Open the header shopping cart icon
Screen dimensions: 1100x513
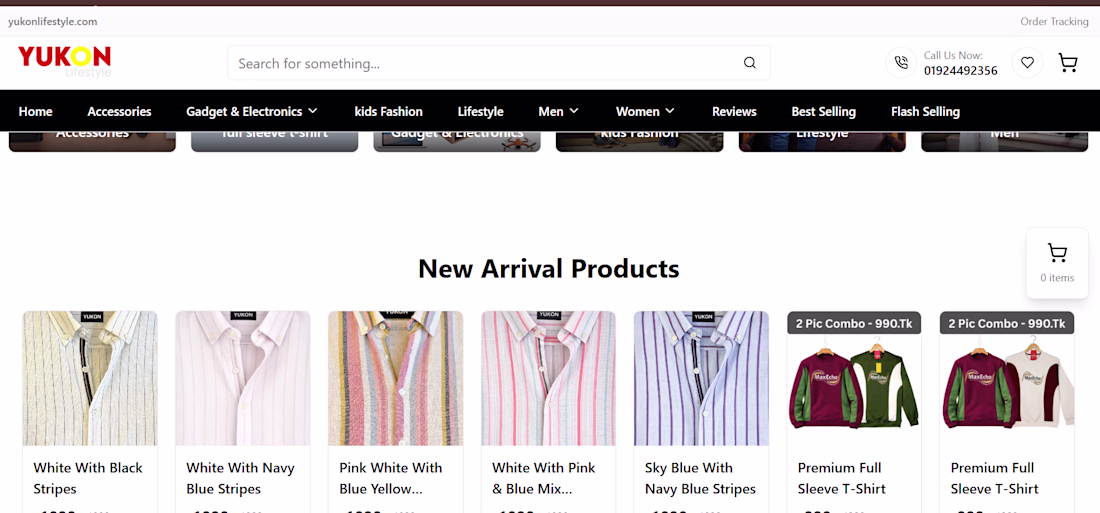coord(1068,63)
